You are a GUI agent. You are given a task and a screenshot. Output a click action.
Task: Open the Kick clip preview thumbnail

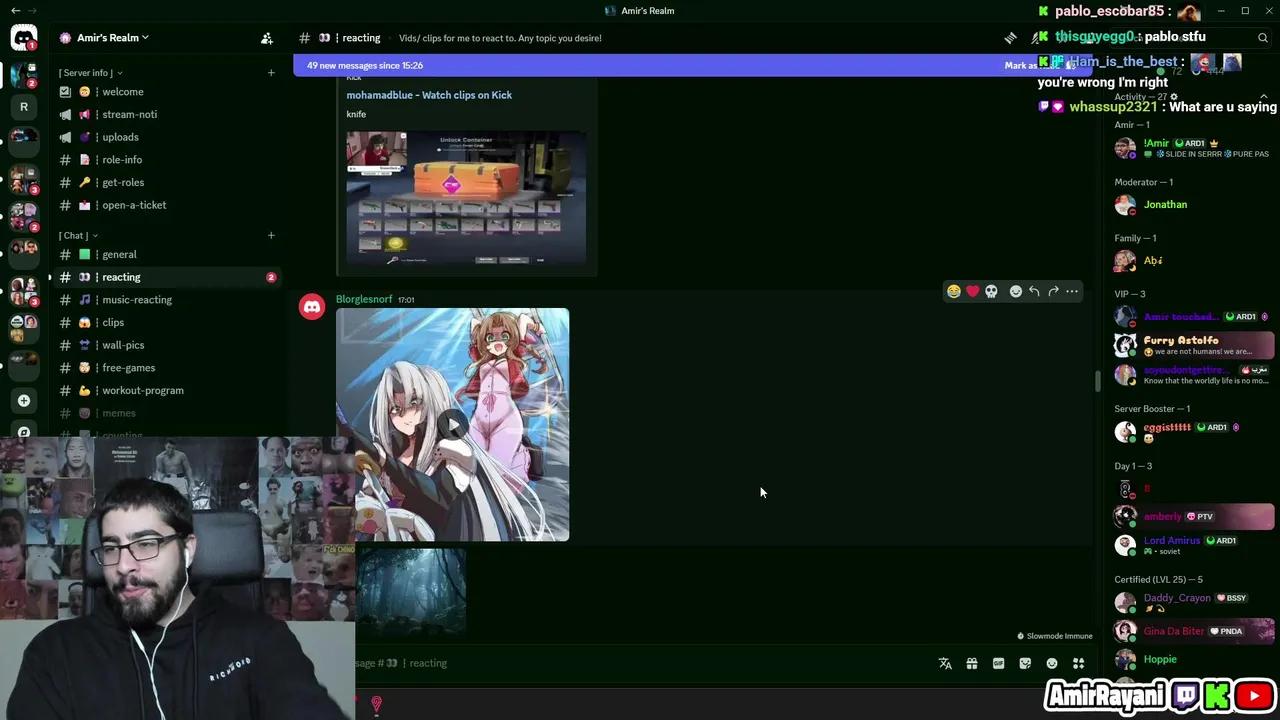coord(466,197)
